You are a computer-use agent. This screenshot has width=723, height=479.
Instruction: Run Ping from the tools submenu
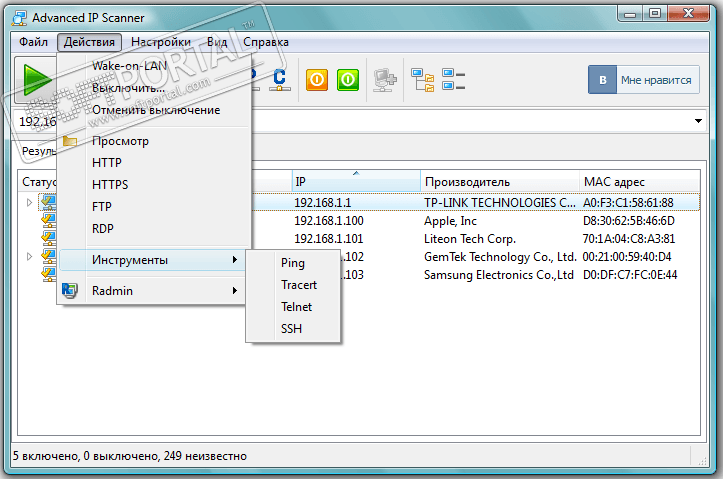click(x=293, y=263)
